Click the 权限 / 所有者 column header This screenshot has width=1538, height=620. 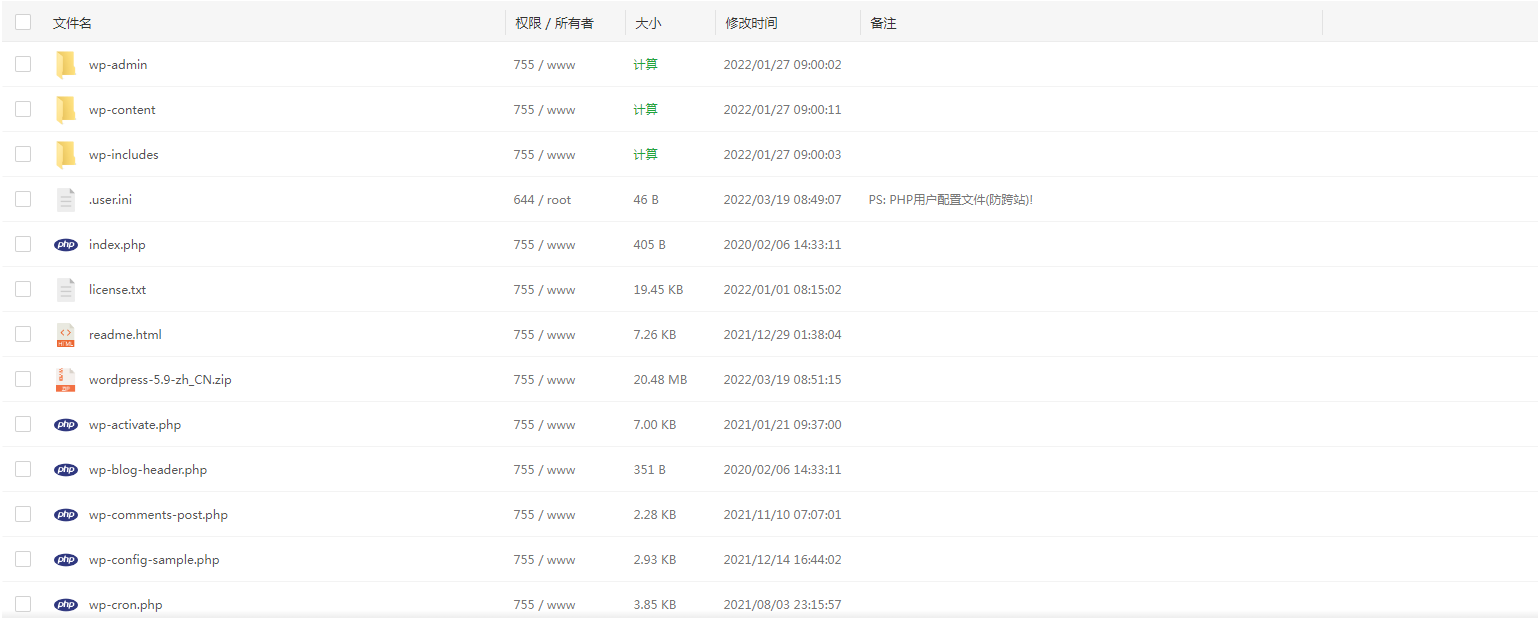pyautogui.click(x=554, y=23)
